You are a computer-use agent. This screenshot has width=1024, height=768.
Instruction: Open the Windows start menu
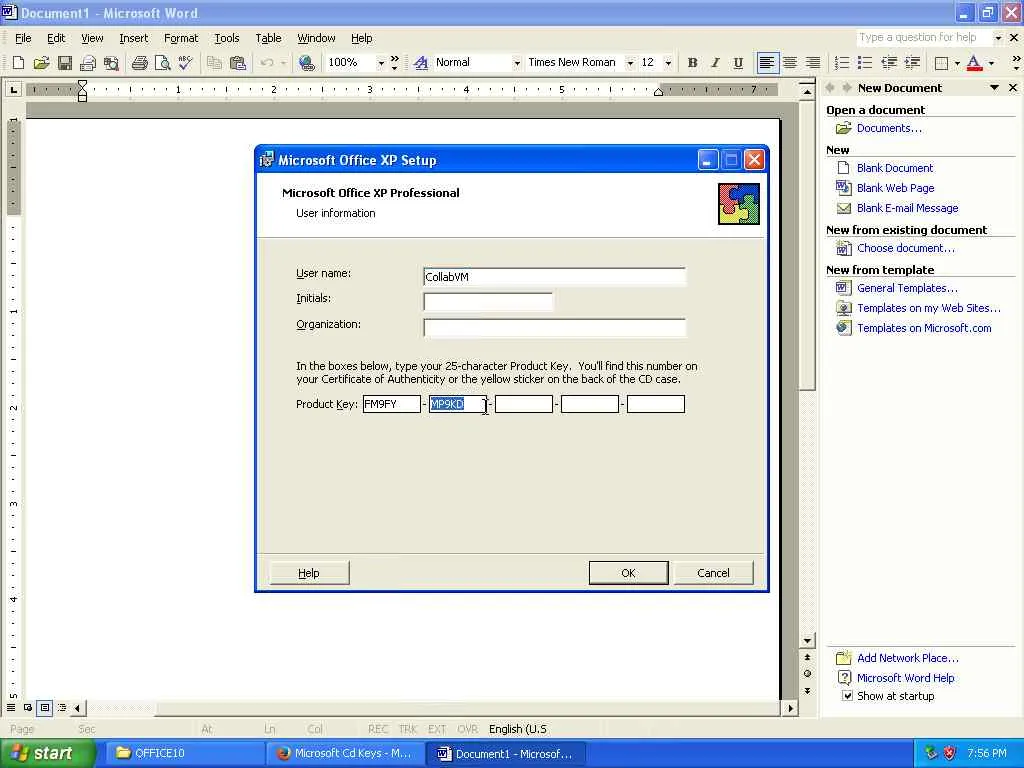tap(46, 753)
